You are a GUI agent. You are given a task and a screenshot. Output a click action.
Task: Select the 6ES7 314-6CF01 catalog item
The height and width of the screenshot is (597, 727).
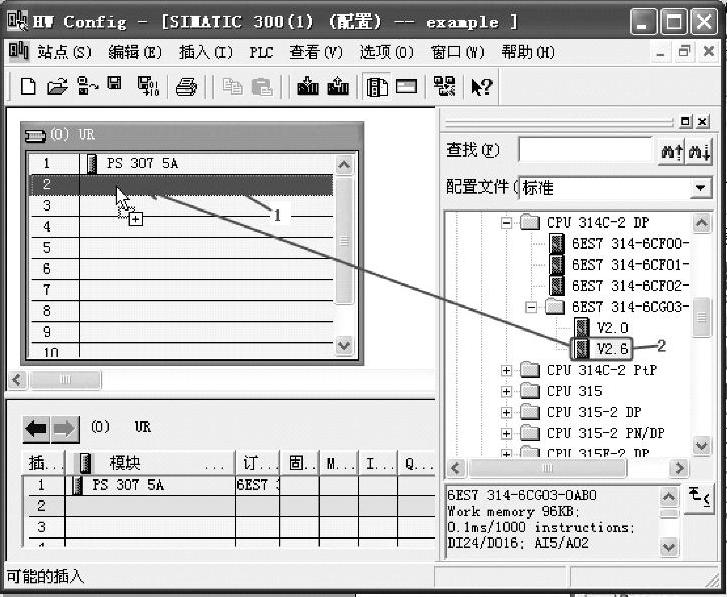[x=619, y=265]
